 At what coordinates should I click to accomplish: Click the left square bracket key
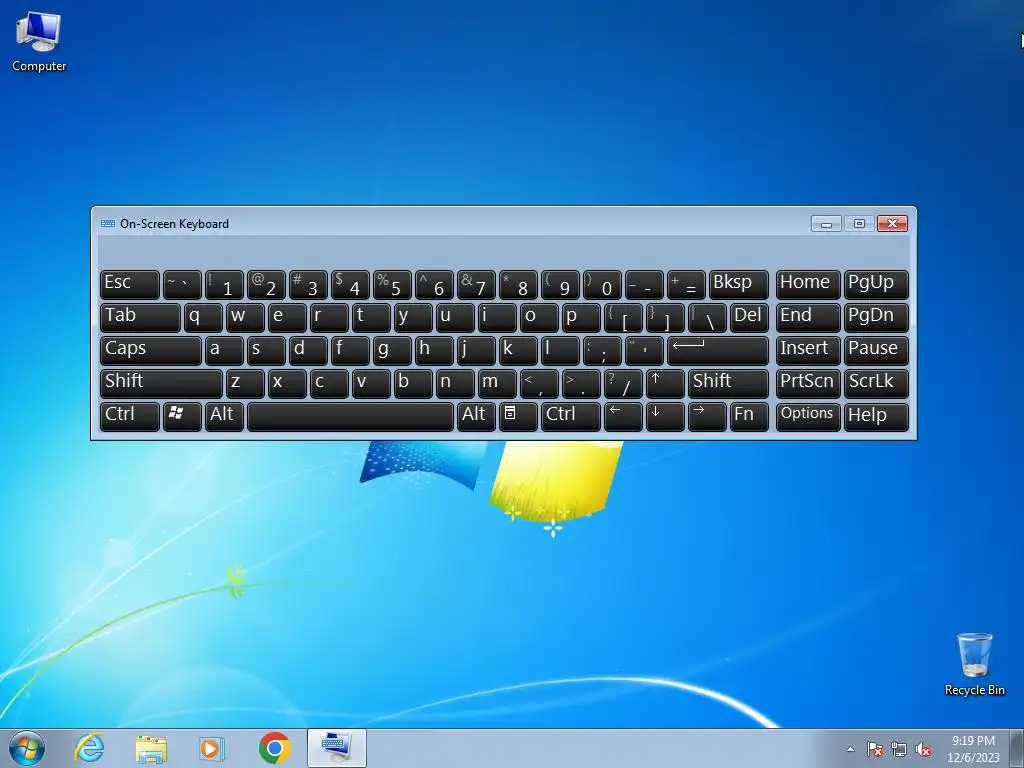(623, 317)
